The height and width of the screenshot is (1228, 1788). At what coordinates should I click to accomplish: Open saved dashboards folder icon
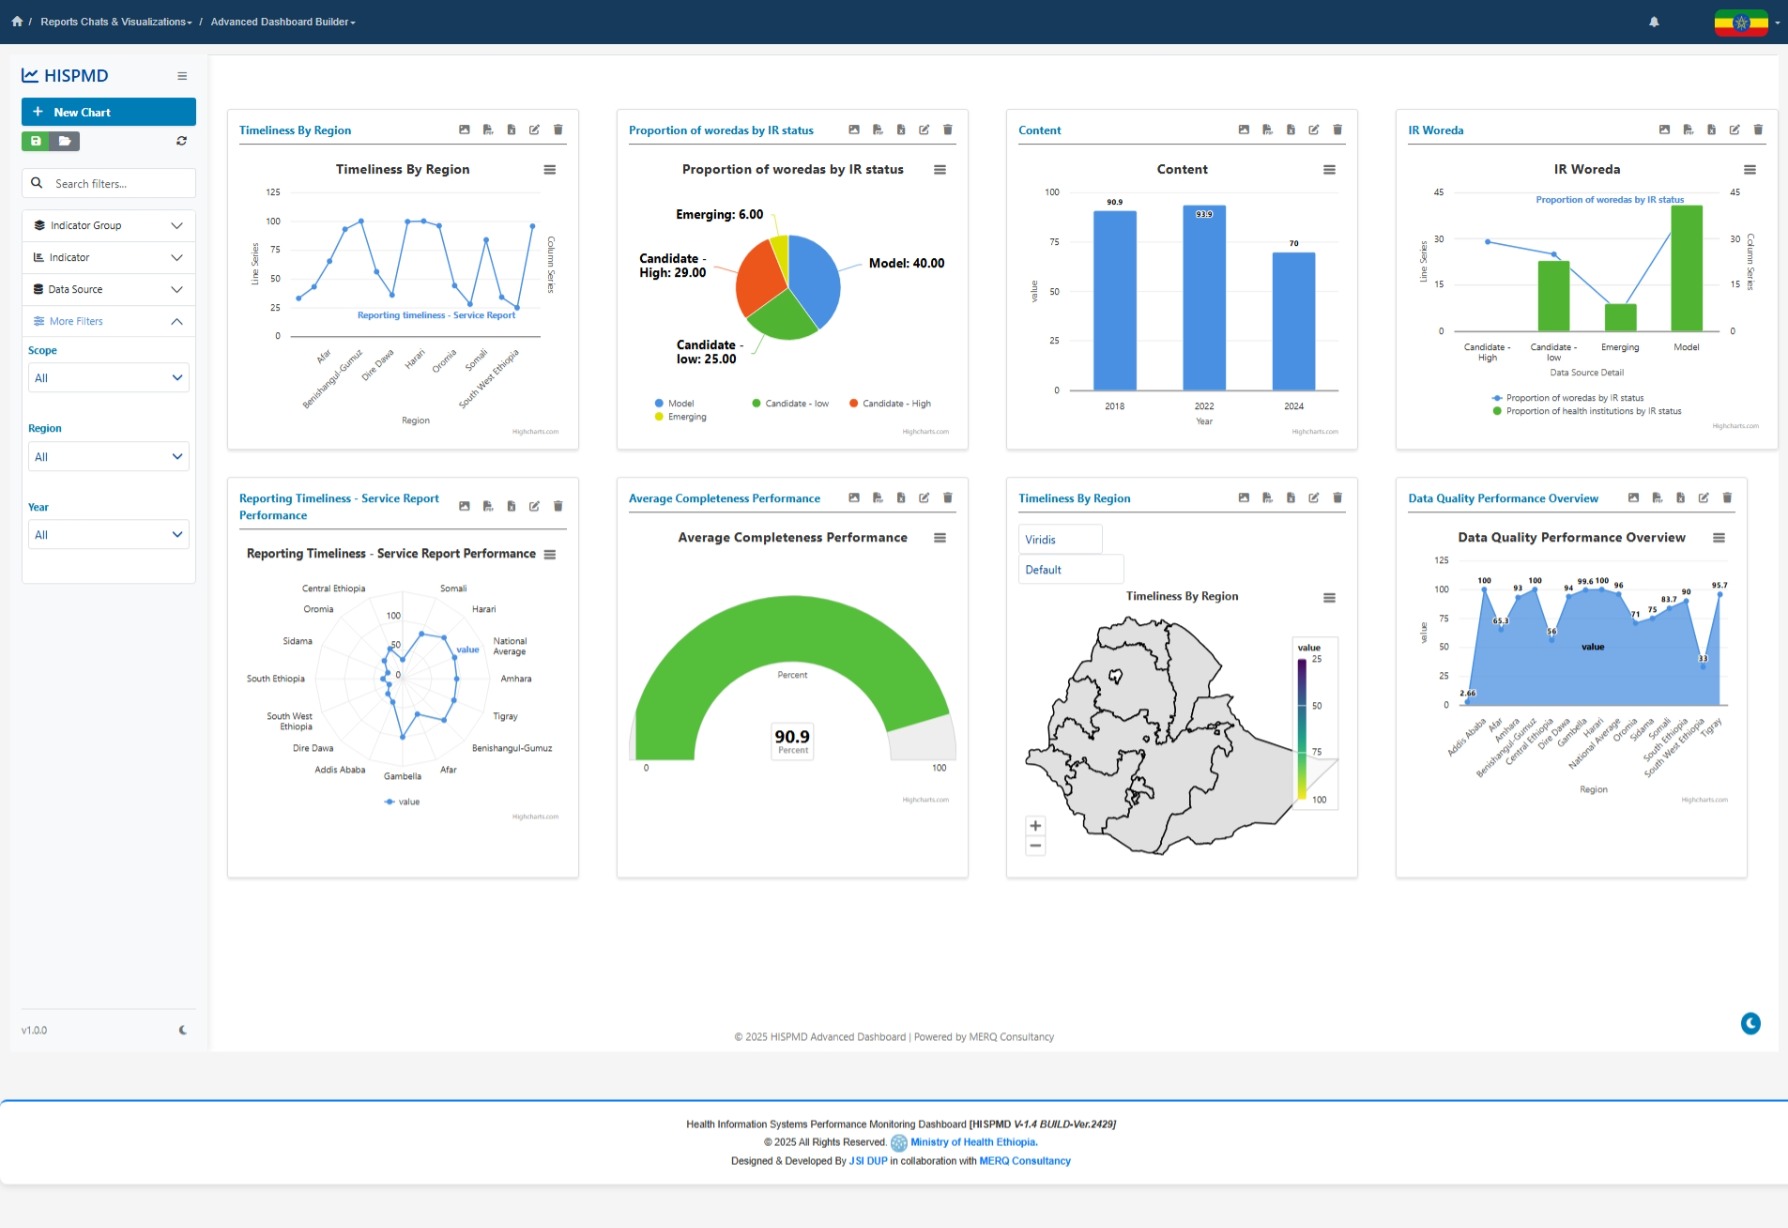(x=64, y=141)
